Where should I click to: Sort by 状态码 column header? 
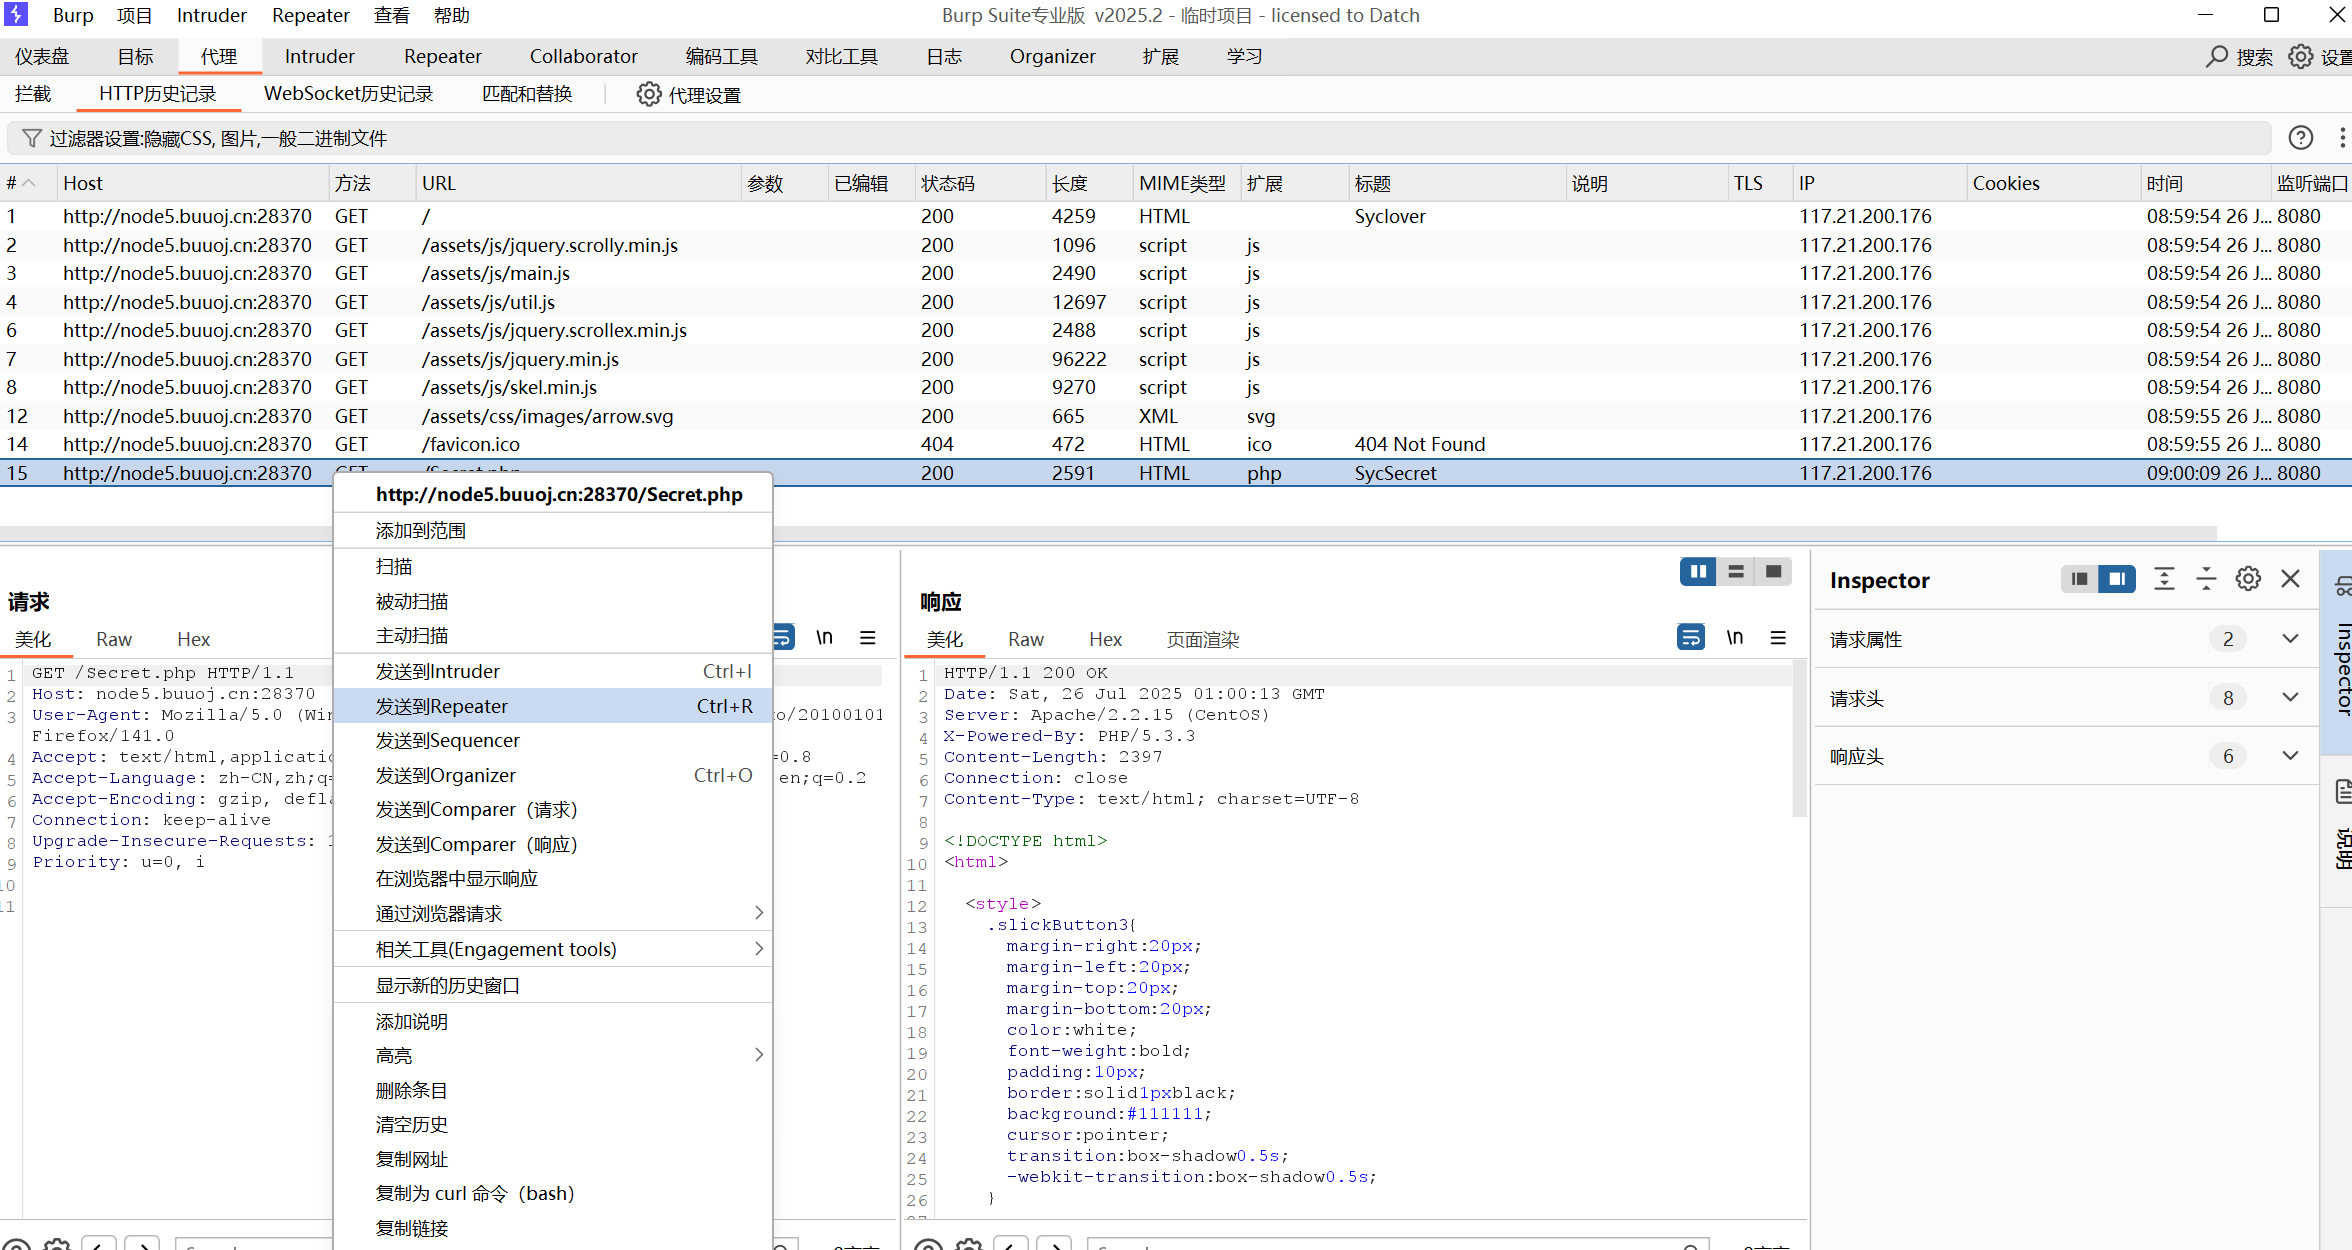pos(979,183)
